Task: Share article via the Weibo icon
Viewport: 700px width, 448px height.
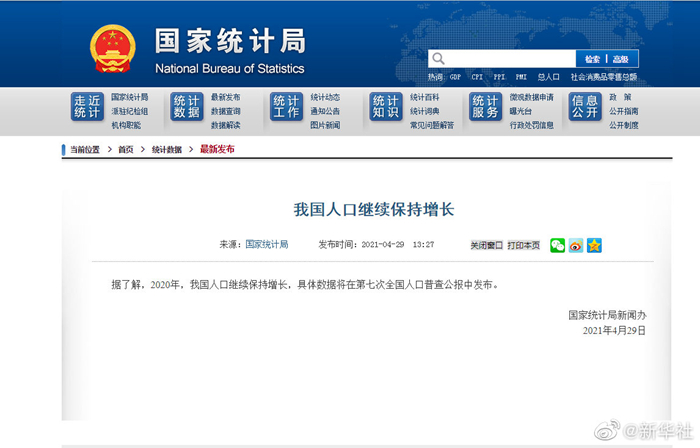Action: coord(576,245)
